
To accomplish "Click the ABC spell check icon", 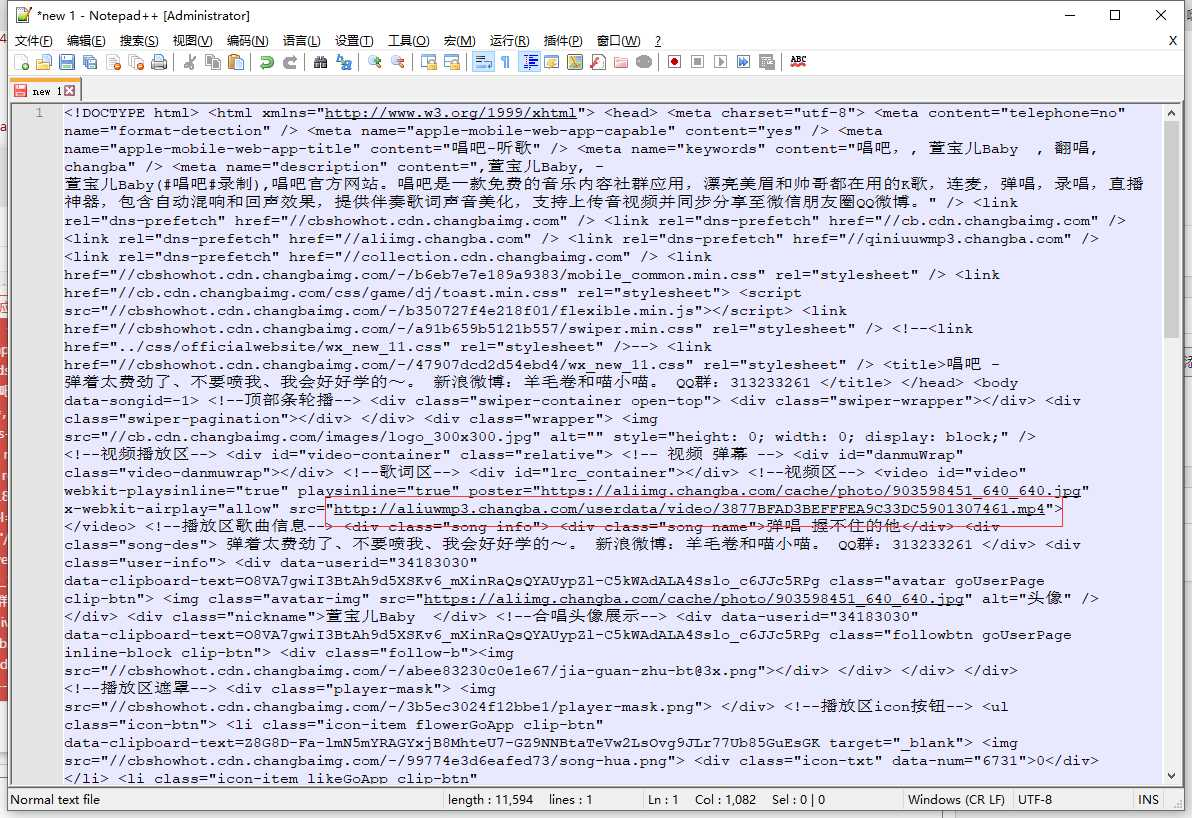I will point(798,62).
